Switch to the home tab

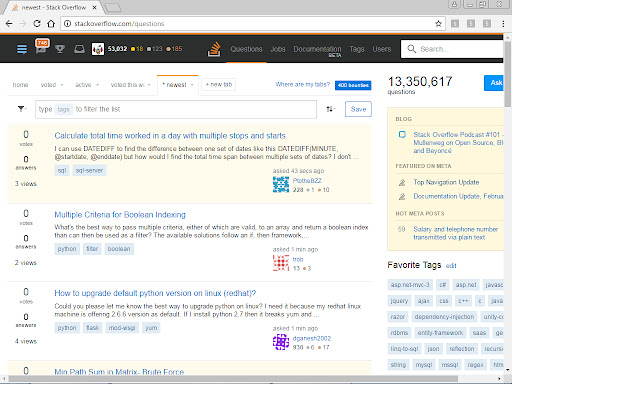point(20,84)
